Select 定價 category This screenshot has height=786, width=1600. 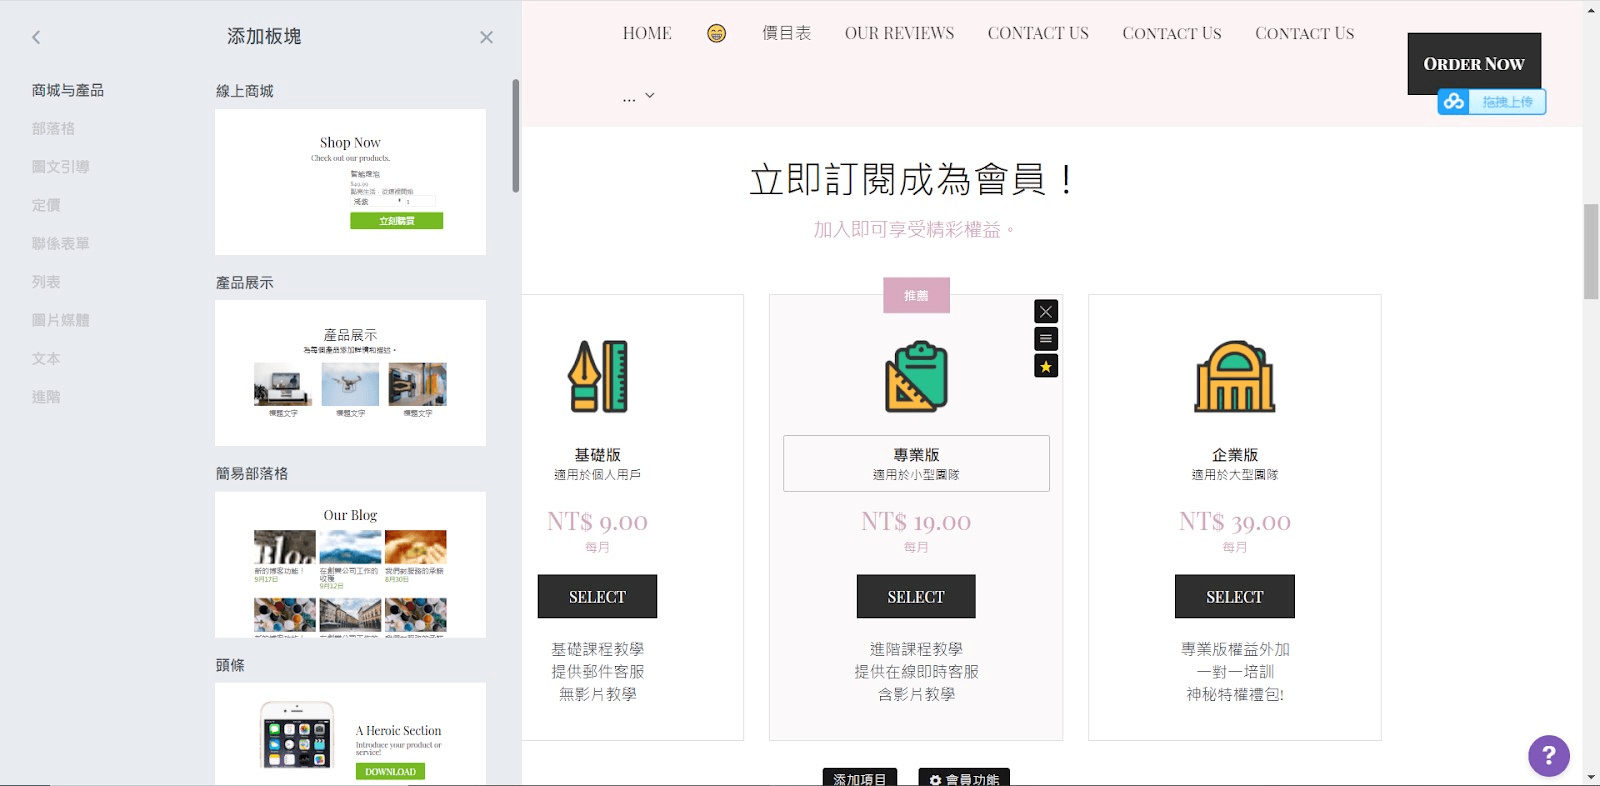[46, 205]
